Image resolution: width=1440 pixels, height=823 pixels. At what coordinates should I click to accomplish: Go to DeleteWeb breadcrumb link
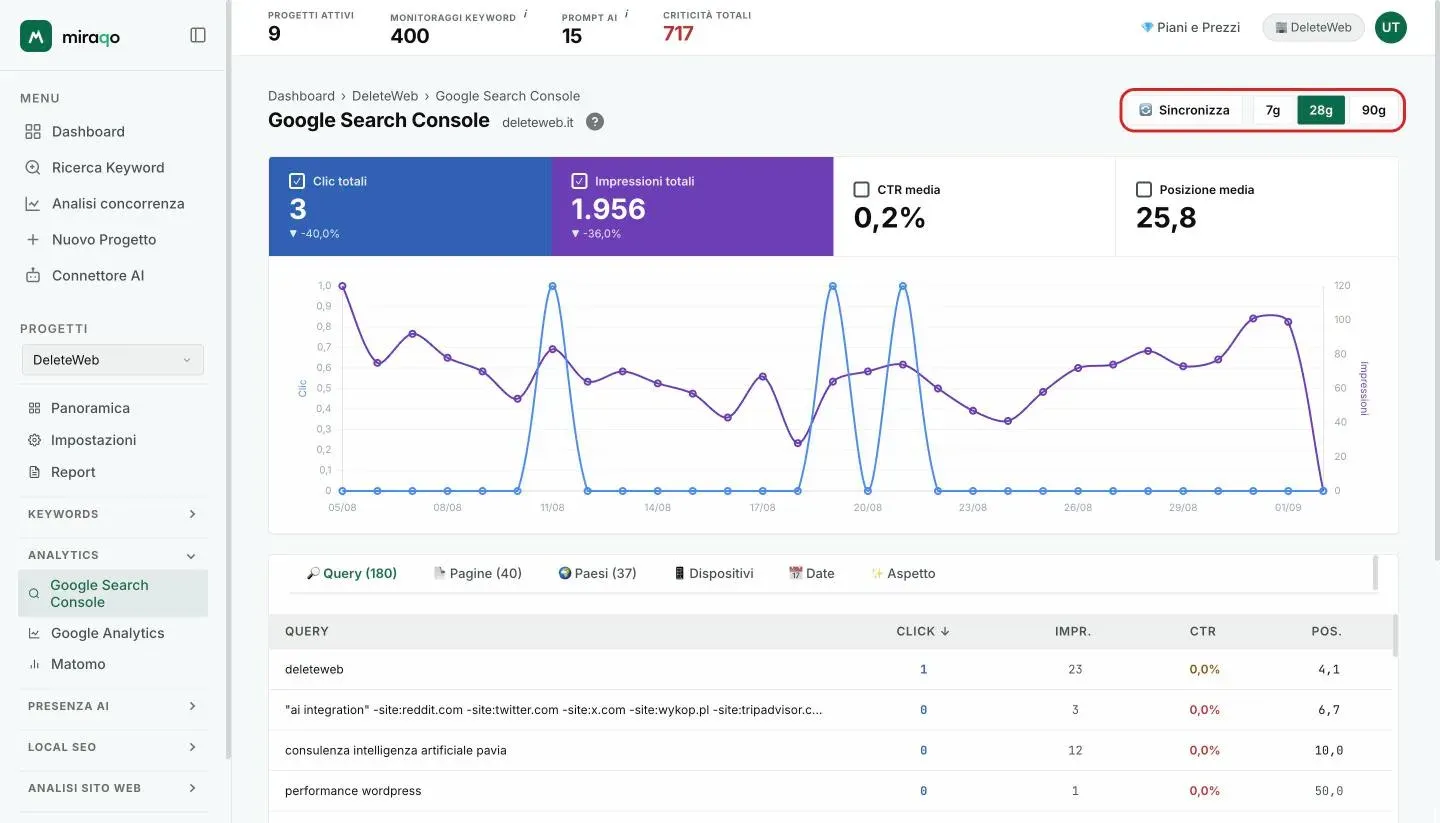click(385, 96)
